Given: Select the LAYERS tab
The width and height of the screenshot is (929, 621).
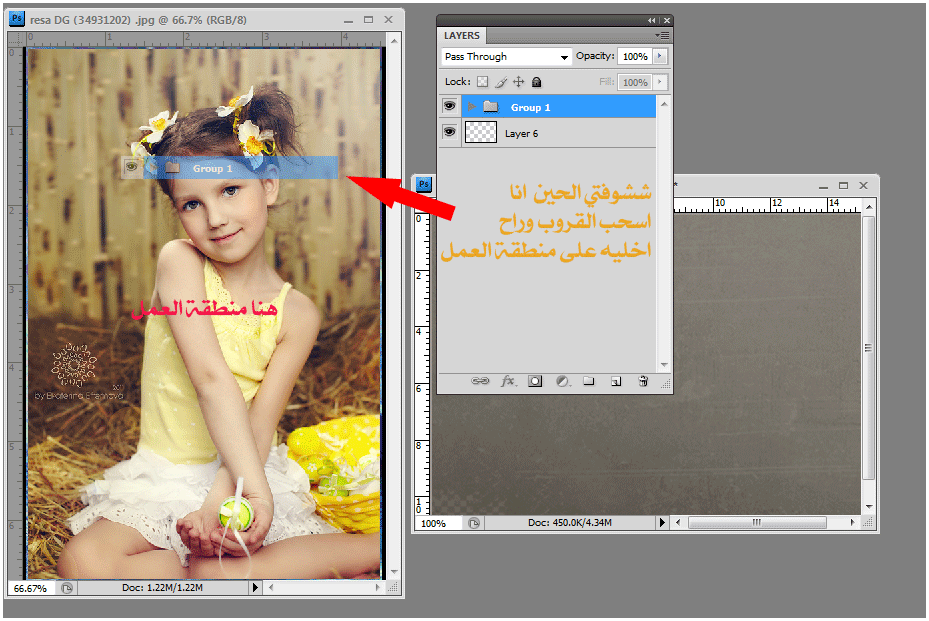Looking at the screenshot, I should pyautogui.click(x=462, y=36).
